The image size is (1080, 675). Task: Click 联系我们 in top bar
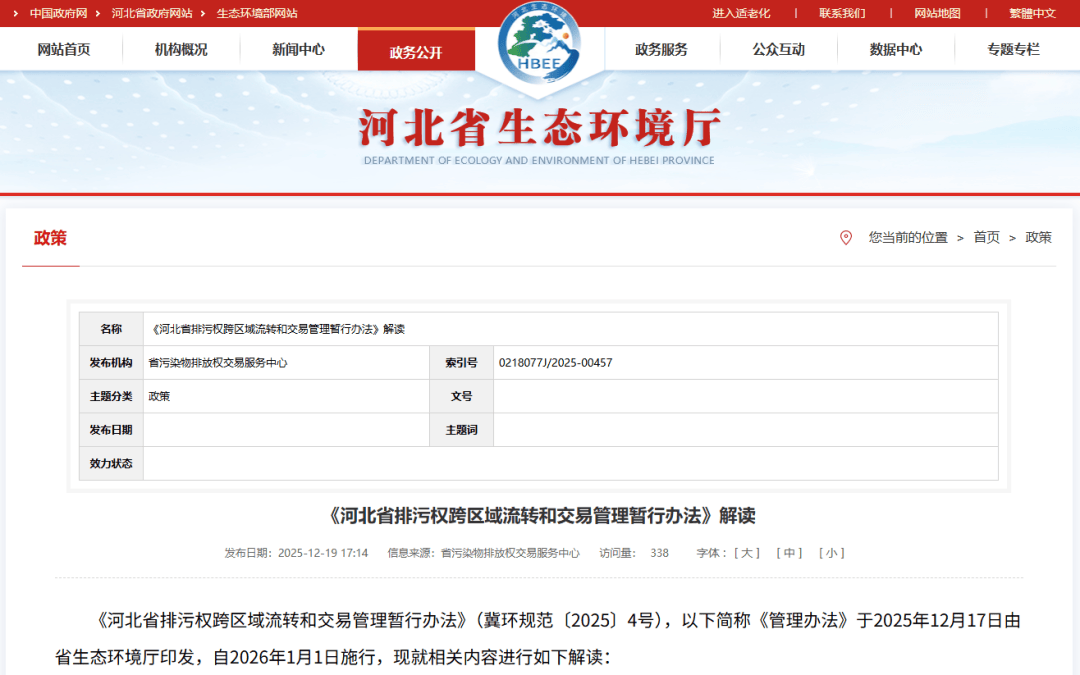pos(842,13)
